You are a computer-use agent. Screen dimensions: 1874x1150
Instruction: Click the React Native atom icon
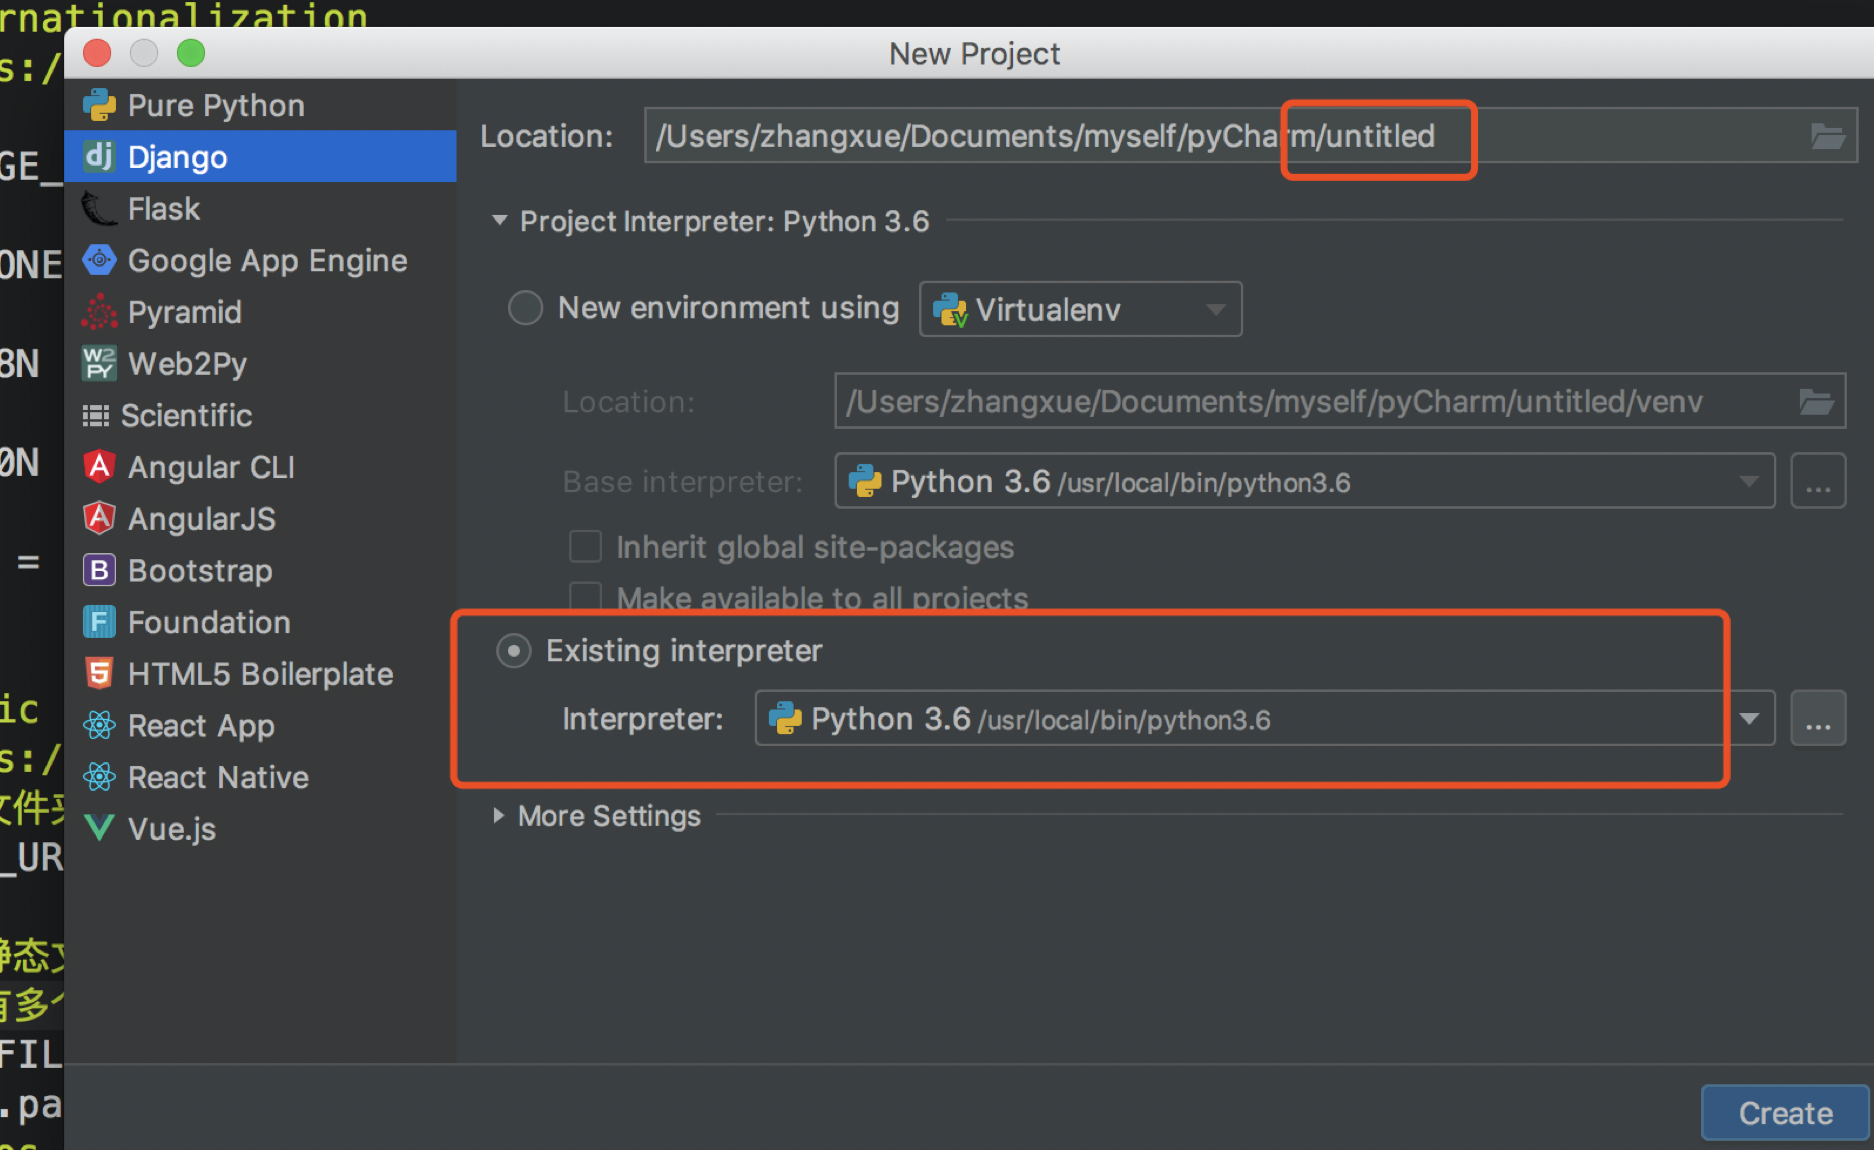coord(99,777)
